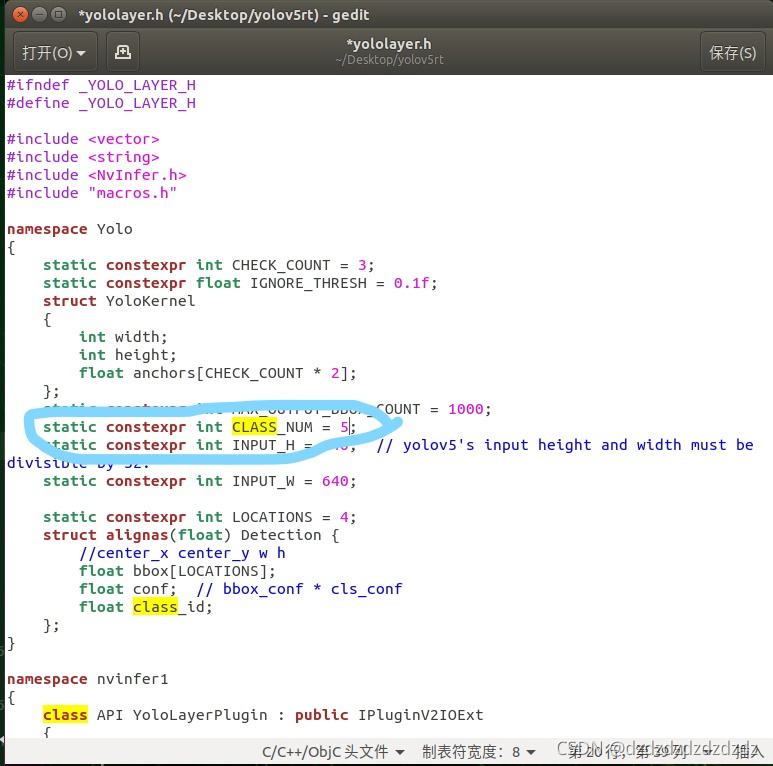Click the *yololayer.h title in header bar
Image resolution: width=773 pixels, height=766 pixels.
point(389,44)
